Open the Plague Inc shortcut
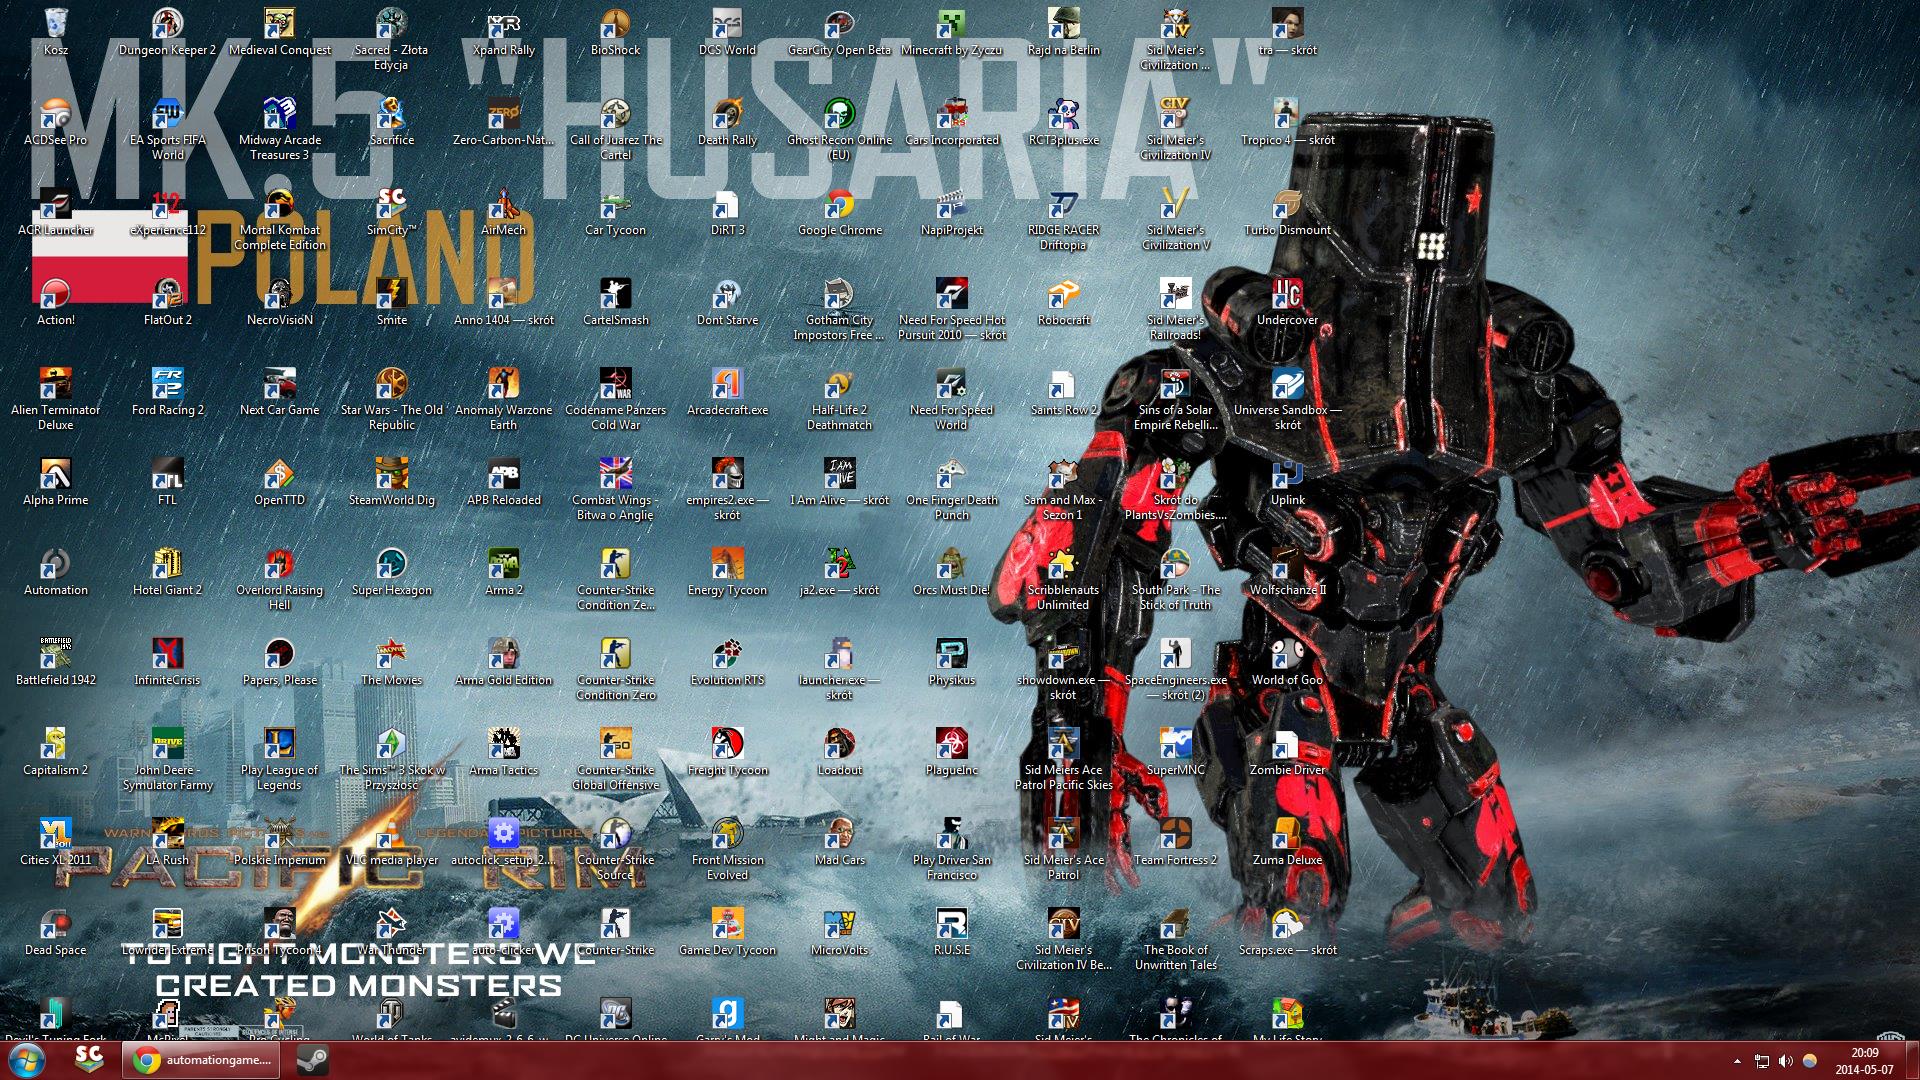The image size is (1920, 1080). [x=951, y=751]
